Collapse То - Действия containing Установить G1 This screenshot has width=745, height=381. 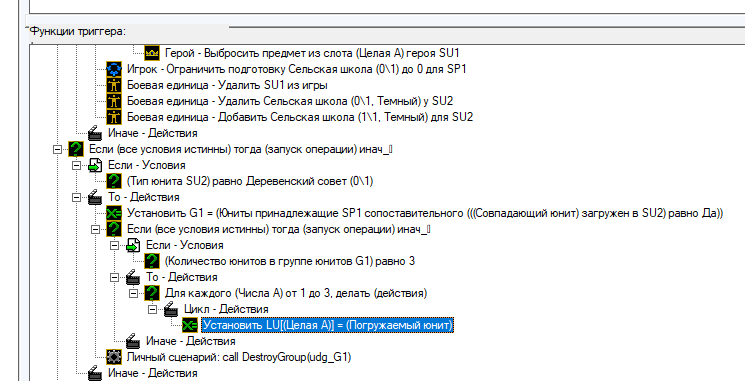[76, 198]
